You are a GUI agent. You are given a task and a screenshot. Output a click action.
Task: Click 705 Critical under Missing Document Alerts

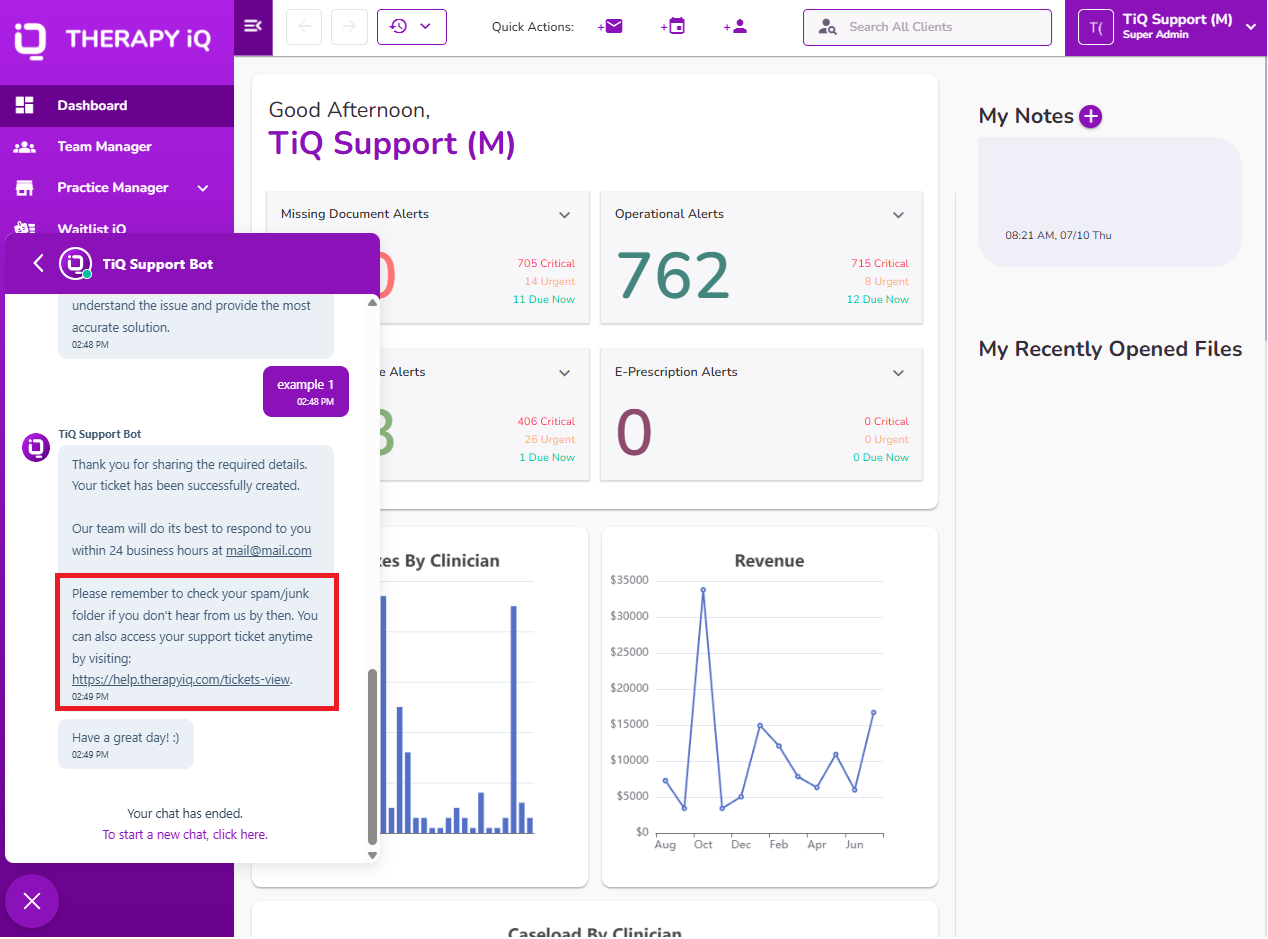click(x=546, y=264)
